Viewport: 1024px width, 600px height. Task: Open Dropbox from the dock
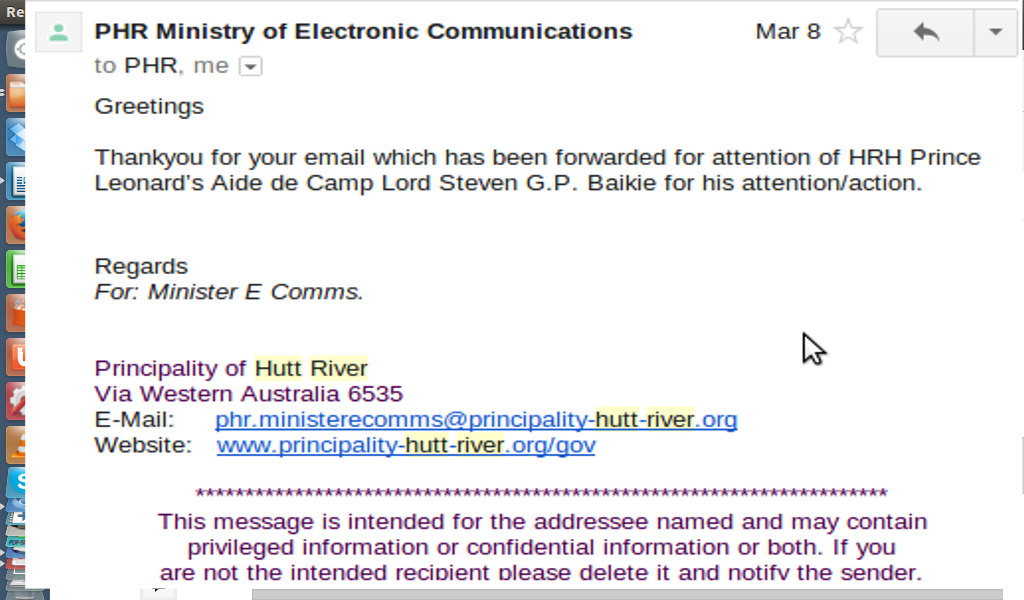tap(14, 137)
